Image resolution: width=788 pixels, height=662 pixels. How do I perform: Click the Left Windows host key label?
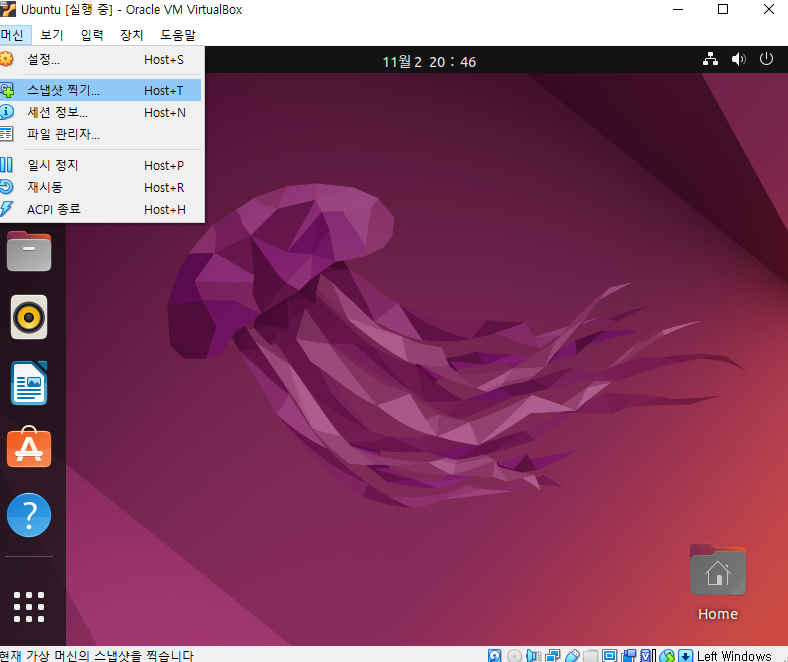734,655
